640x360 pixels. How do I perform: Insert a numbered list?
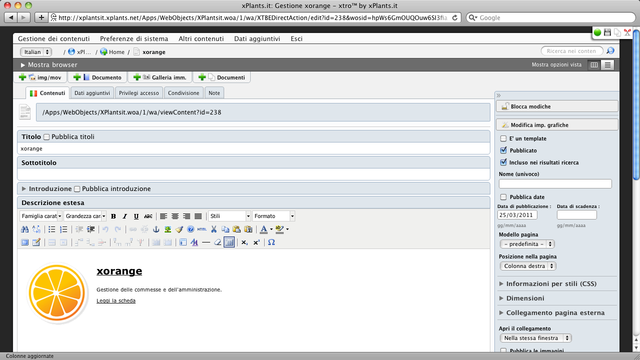63,229
